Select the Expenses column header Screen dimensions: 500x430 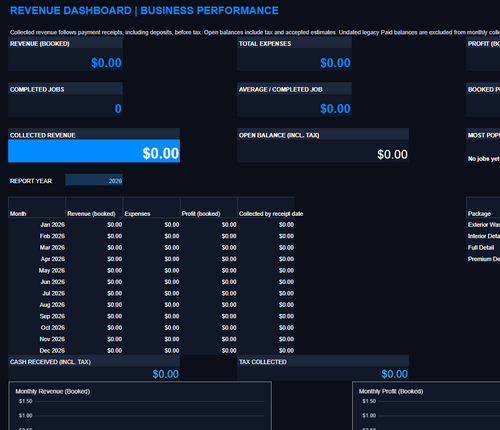pos(151,207)
